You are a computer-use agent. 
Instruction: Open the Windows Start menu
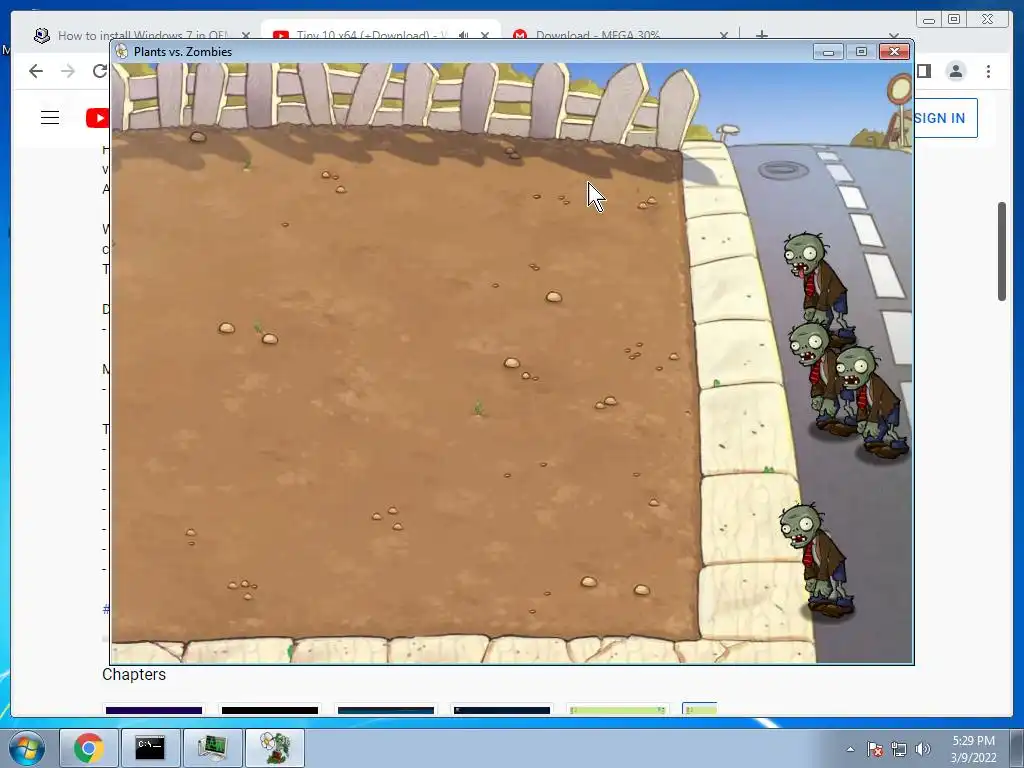pyautogui.click(x=26, y=748)
